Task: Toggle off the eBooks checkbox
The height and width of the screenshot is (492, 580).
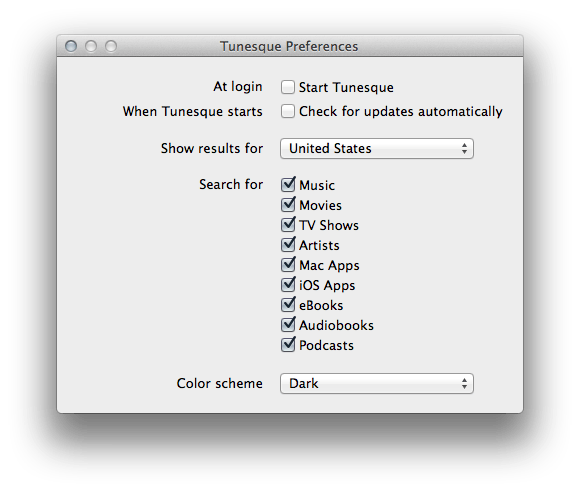Action: point(288,304)
